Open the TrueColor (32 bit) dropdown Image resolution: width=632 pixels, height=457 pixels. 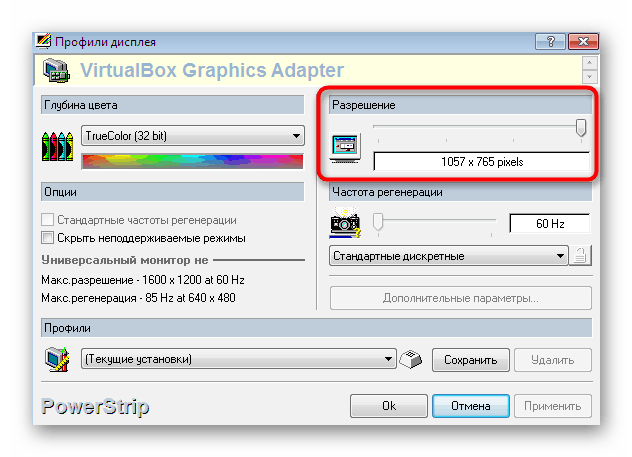pyautogui.click(x=193, y=136)
